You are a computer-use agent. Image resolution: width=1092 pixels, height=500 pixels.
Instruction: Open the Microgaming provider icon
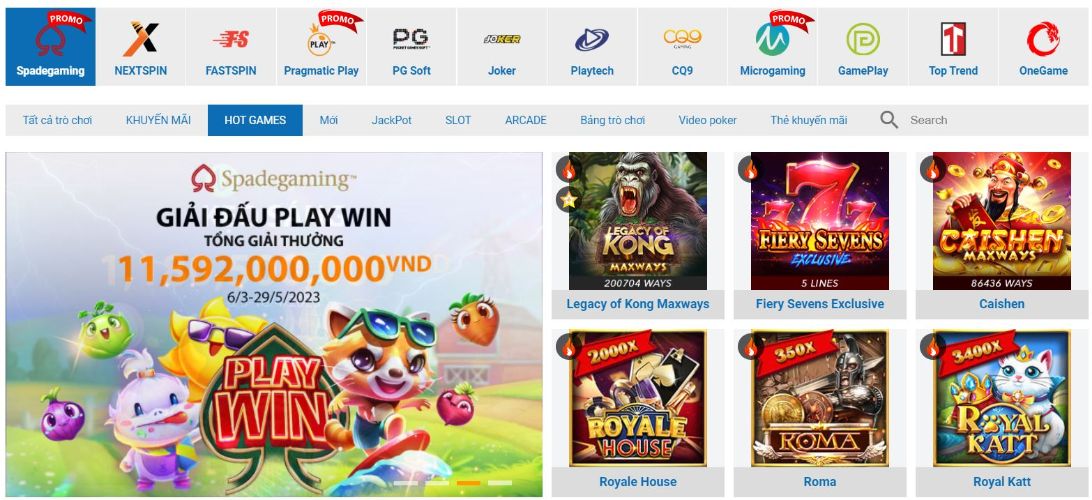point(772,39)
